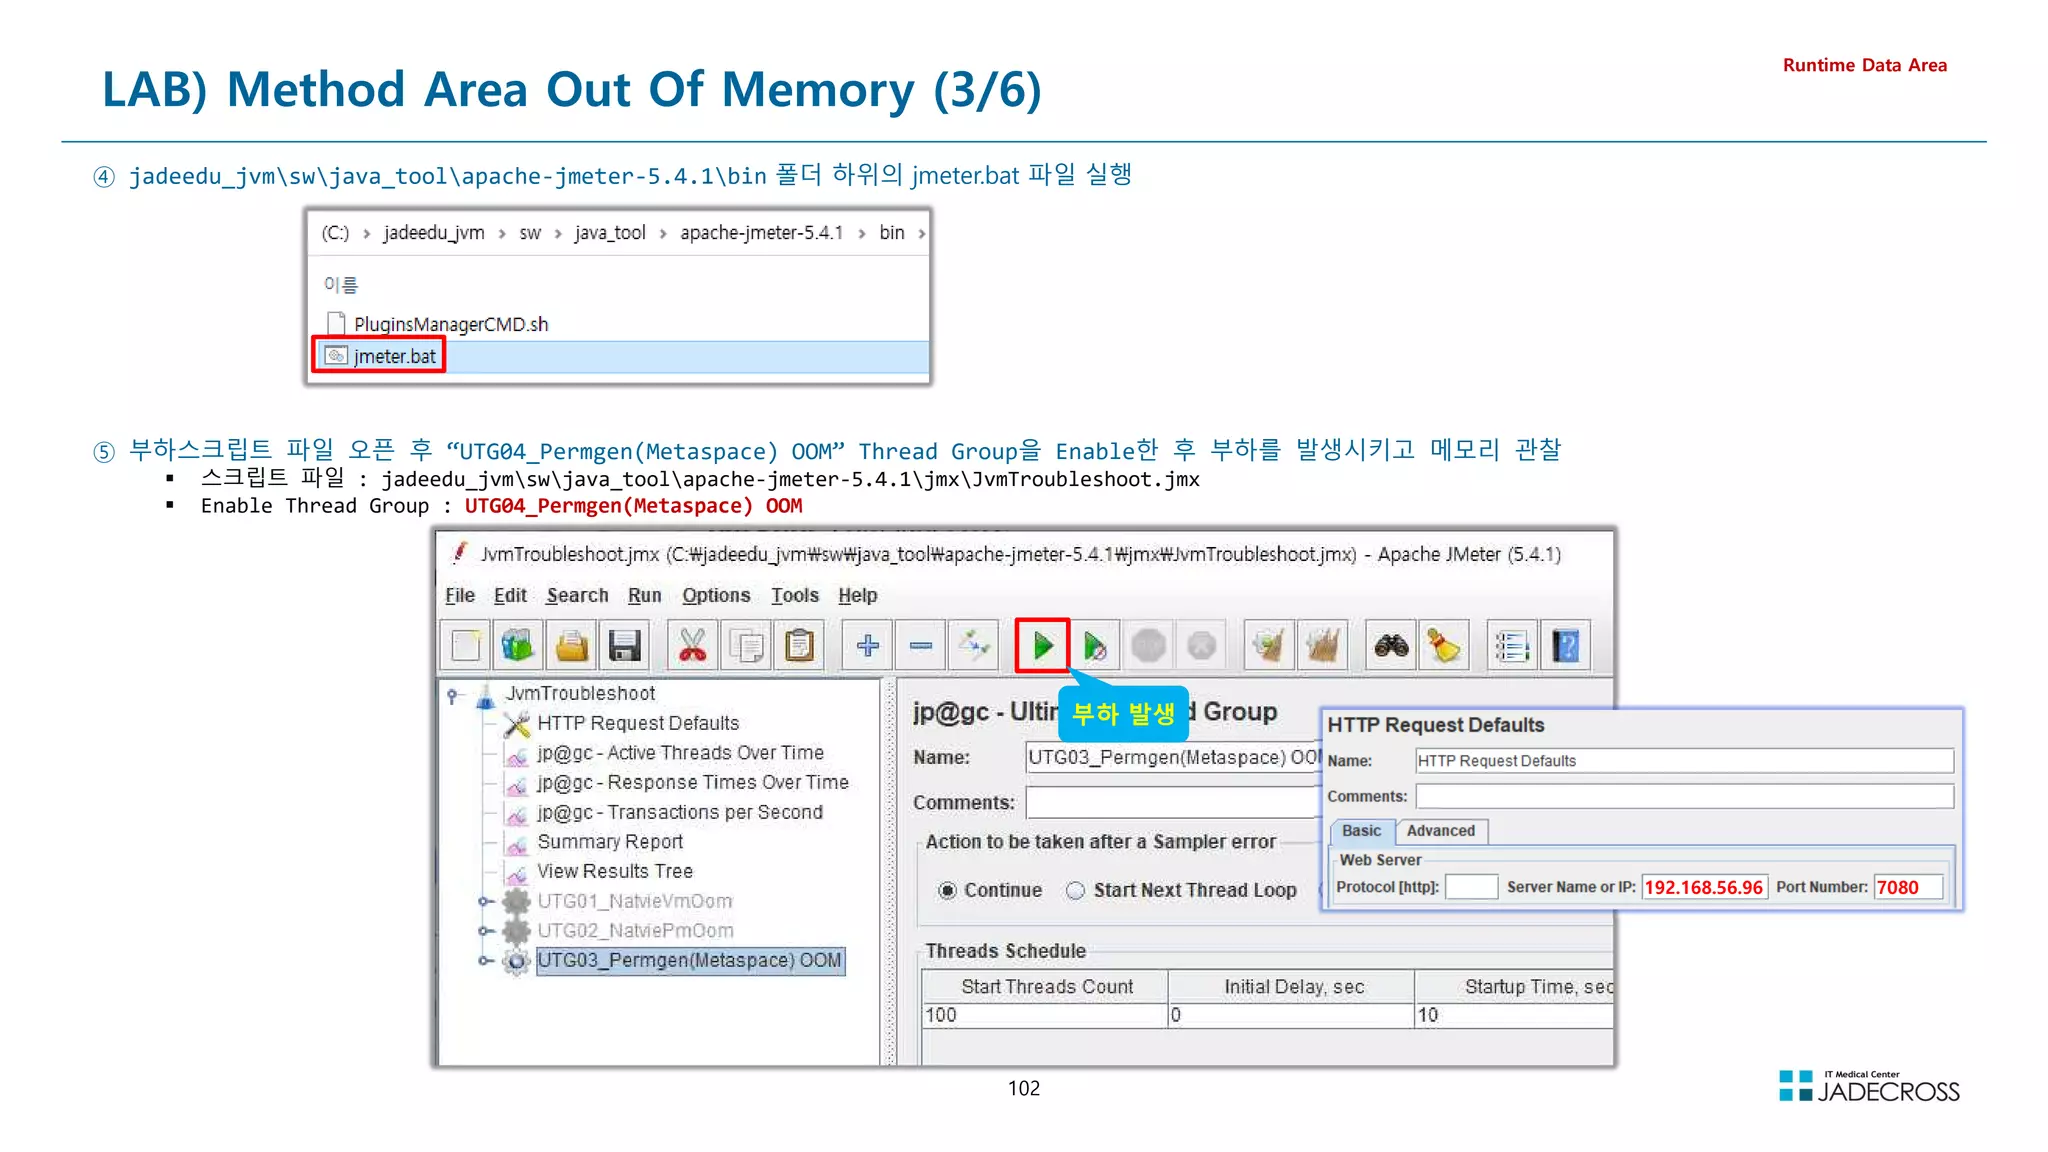
Task: Click HTTP Request Defaults Name field
Action: [x=1684, y=761]
